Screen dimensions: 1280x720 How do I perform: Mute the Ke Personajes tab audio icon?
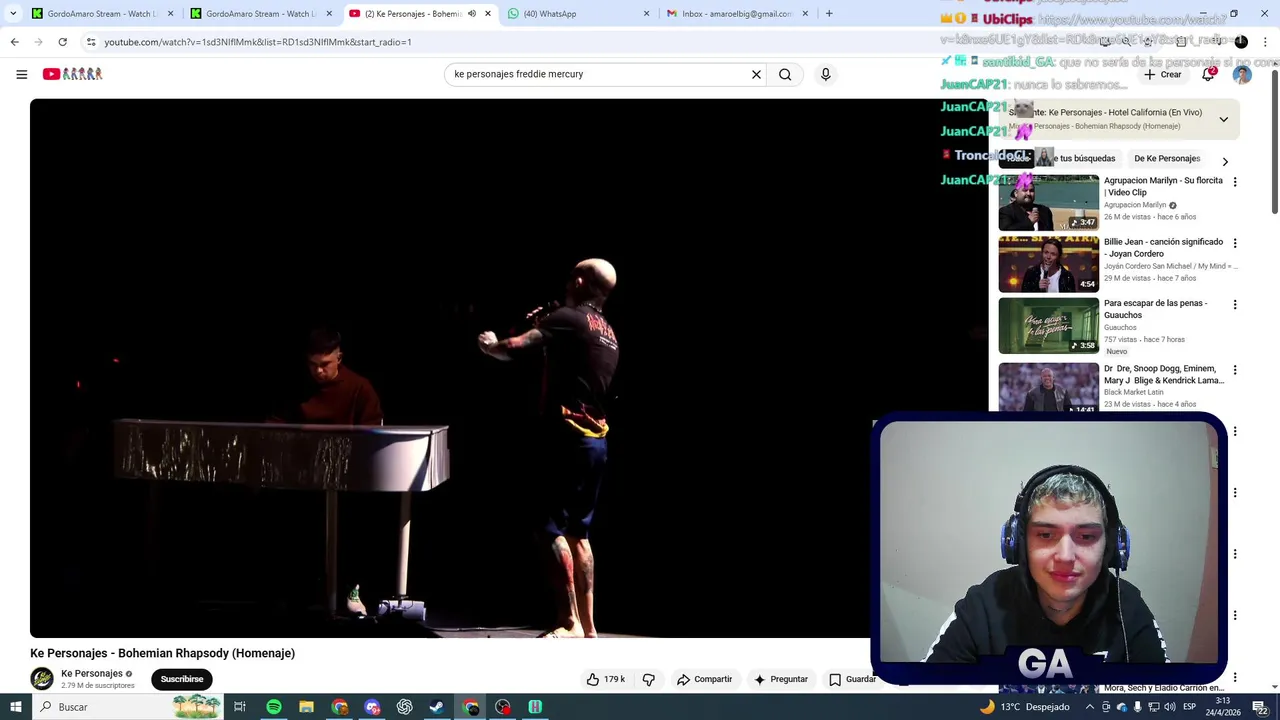[x=472, y=14]
